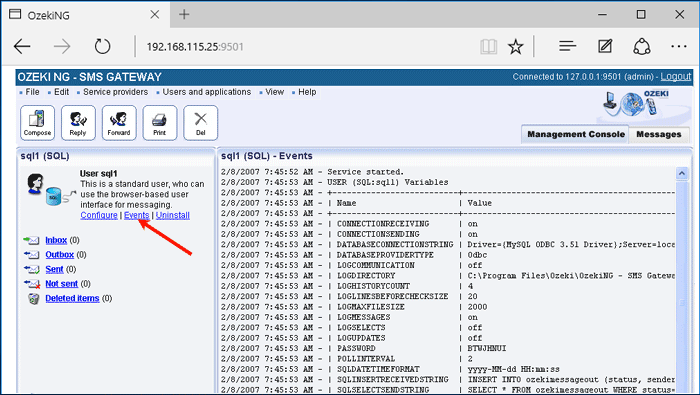Open the Service providers menu

(x=115, y=92)
